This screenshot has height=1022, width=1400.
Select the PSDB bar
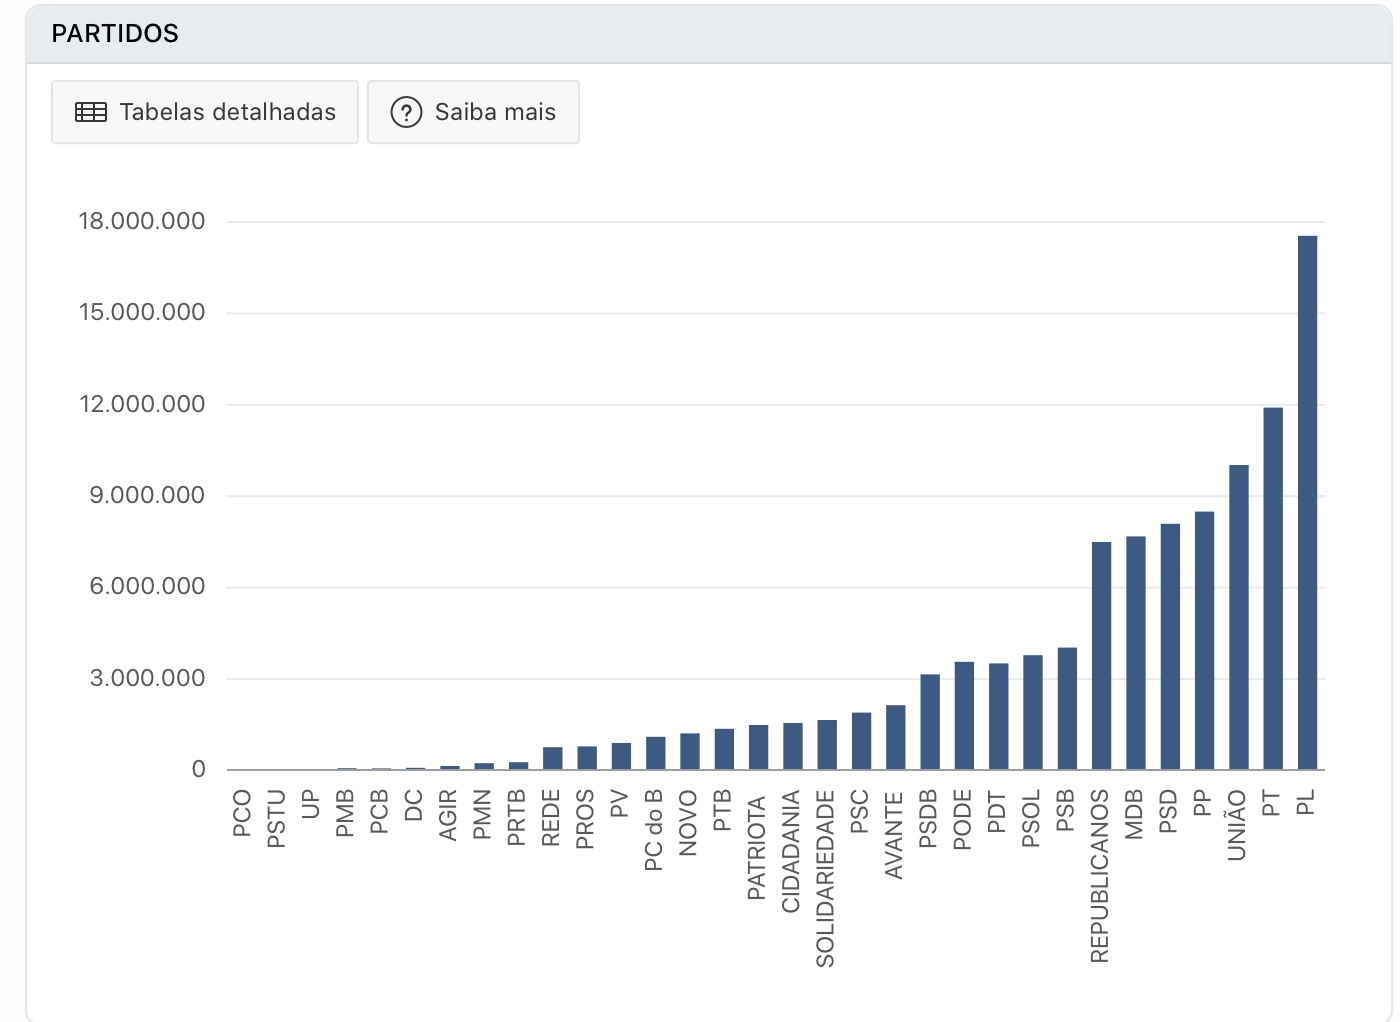click(930, 722)
